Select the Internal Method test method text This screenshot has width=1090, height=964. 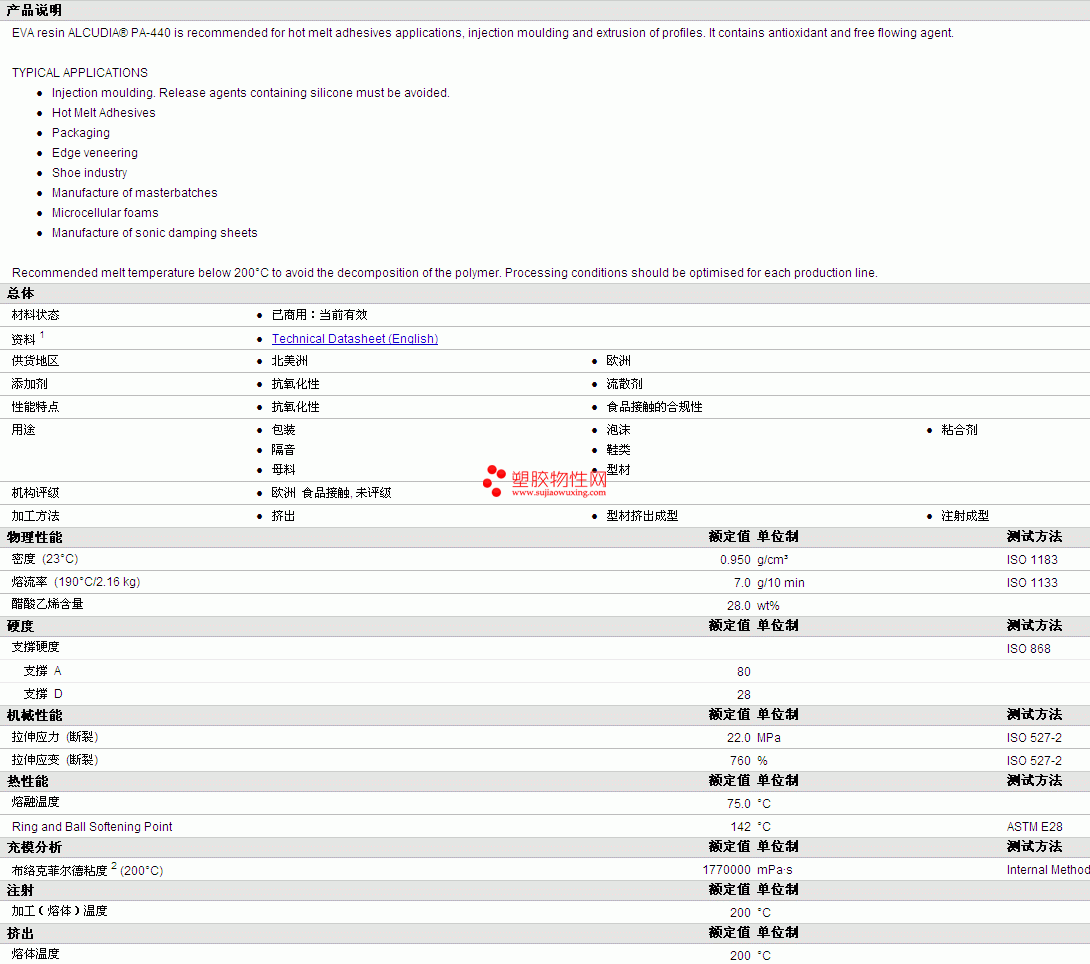pos(1048,869)
